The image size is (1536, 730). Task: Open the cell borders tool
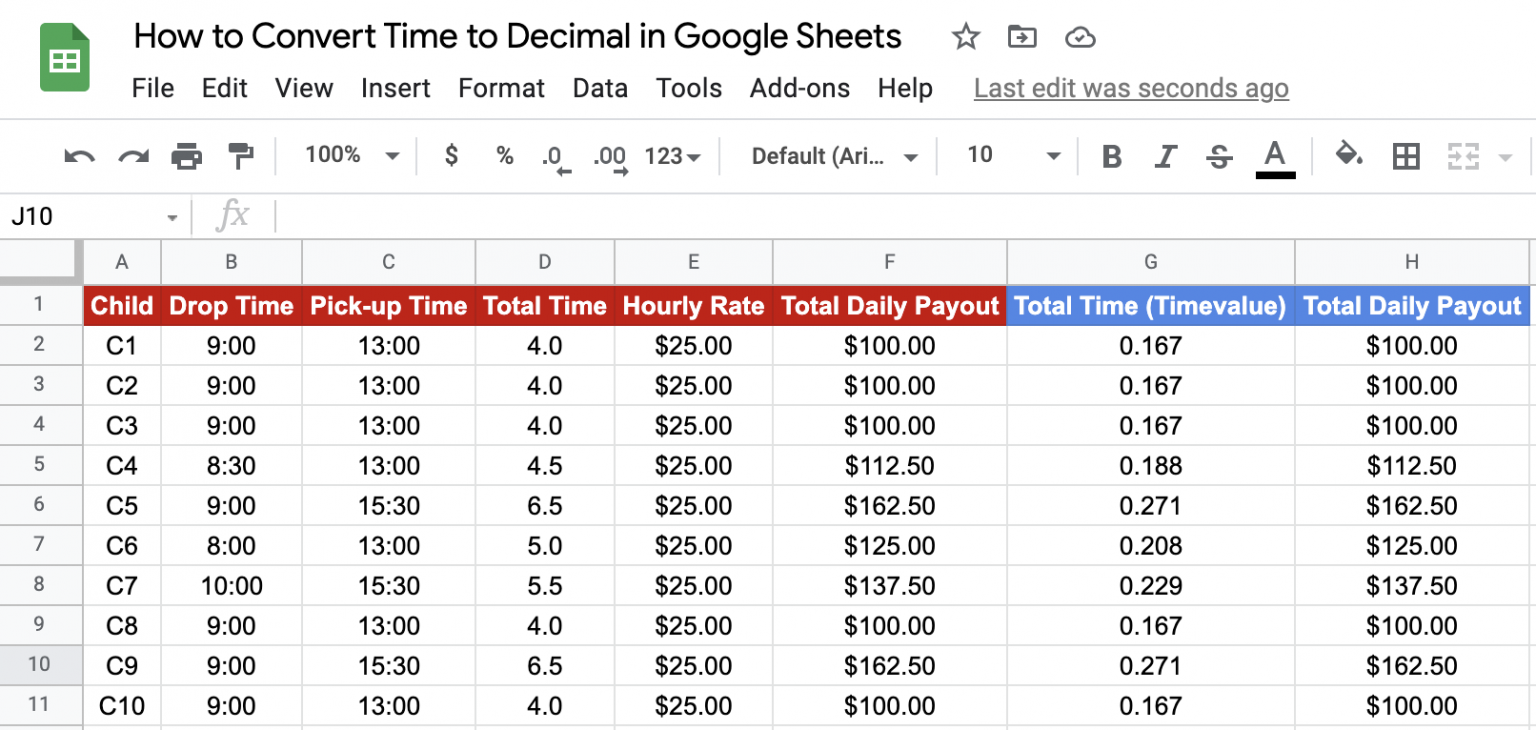pyautogui.click(x=1406, y=156)
